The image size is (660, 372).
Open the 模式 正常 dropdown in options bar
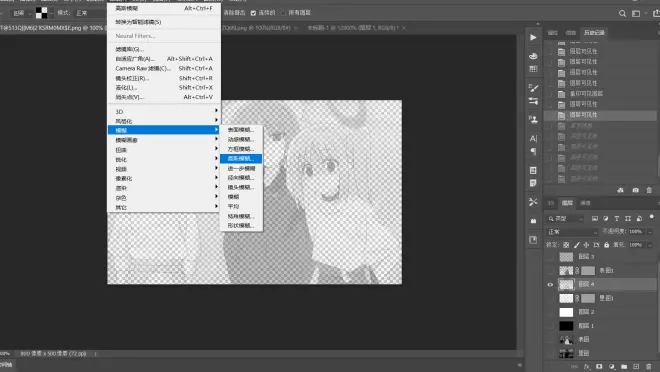pyautogui.click(x=90, y=13)
